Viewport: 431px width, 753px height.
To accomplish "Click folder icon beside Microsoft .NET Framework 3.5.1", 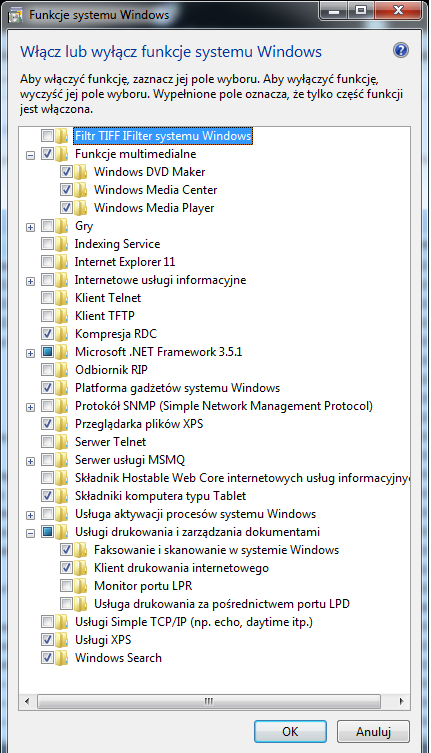I will tap(61, 352).
